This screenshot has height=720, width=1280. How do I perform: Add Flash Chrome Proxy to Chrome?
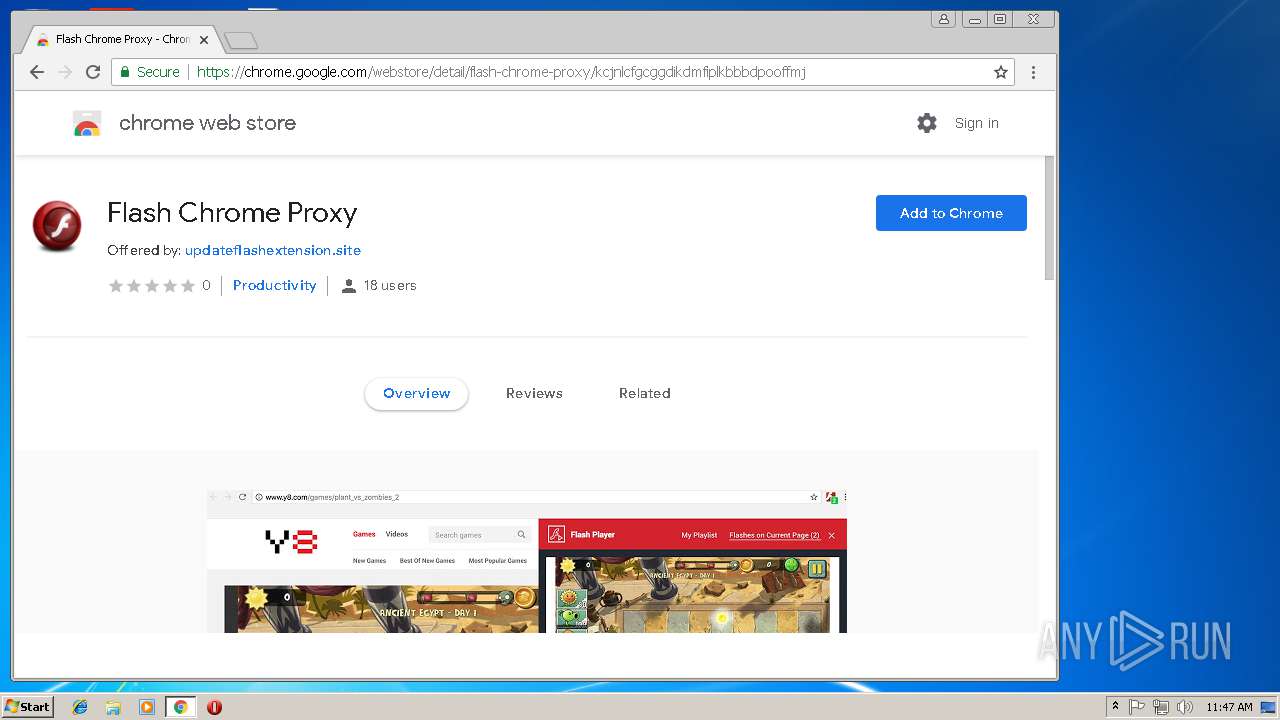pyautogui.click(x=951, y=213)
